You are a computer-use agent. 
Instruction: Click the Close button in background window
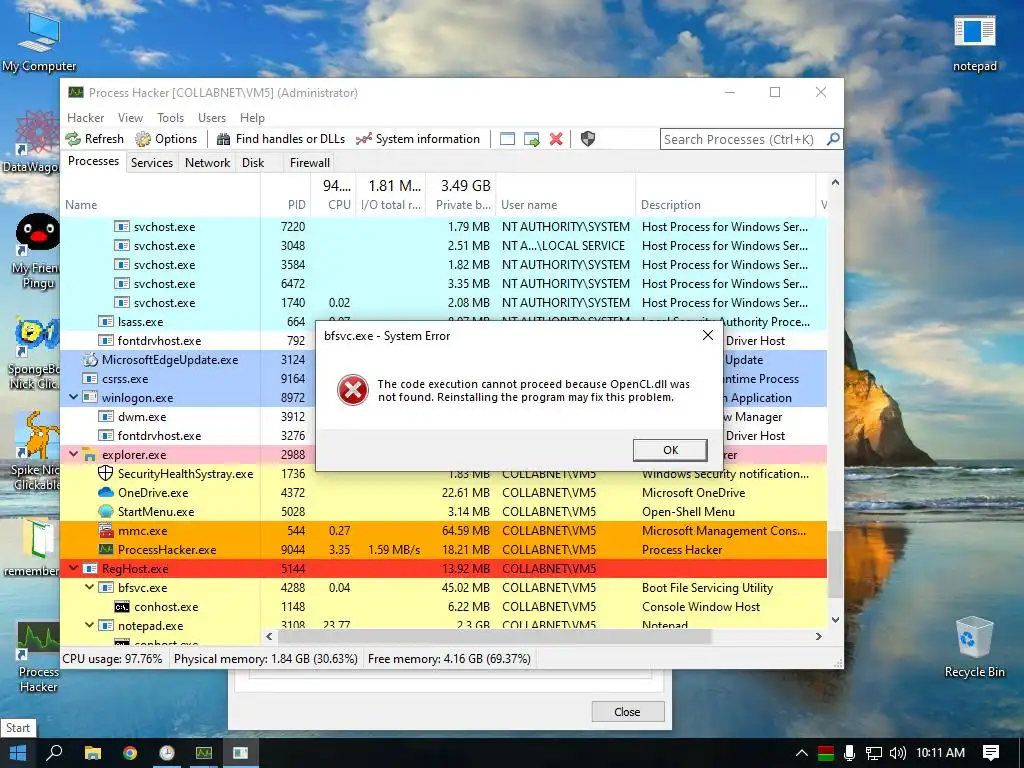tap(628, 712)
